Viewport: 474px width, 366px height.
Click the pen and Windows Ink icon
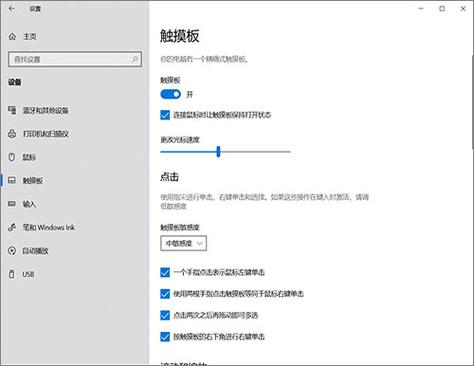[x=12, y=227]
